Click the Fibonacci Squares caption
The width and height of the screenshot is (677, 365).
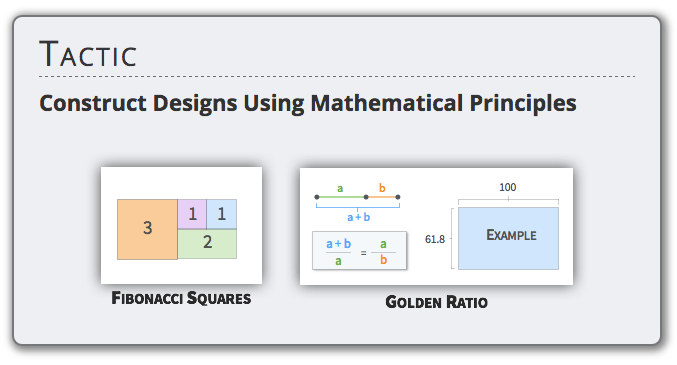tap(181, 298)
